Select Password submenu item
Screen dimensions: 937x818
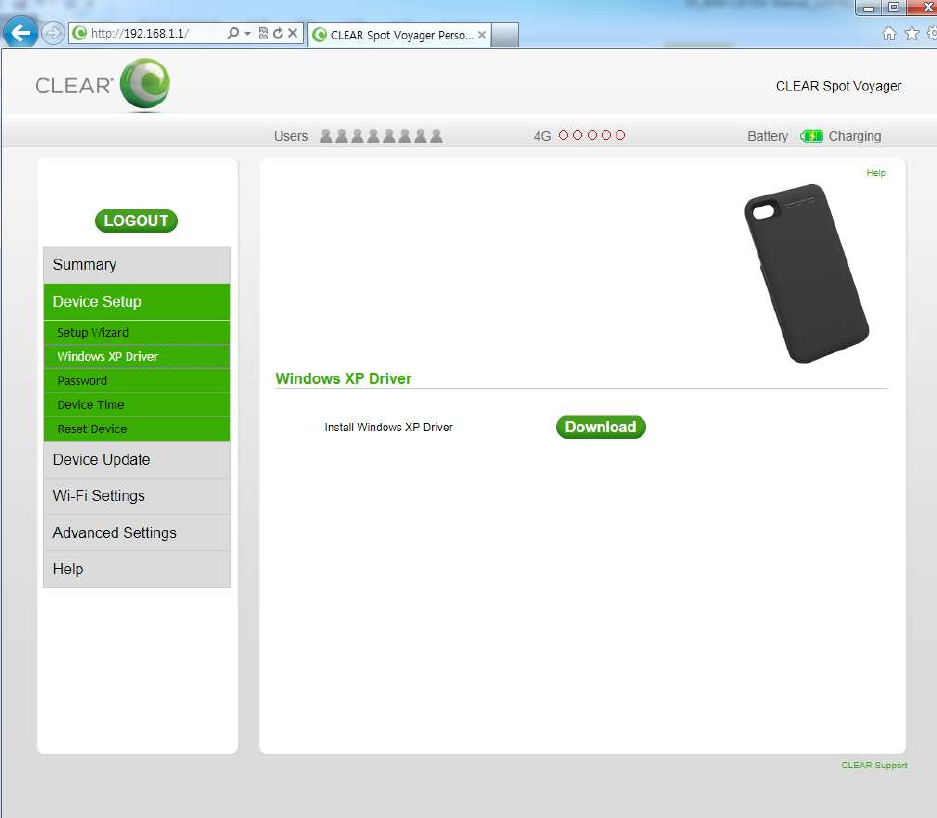pyautogui.click(x=137, y=381)
